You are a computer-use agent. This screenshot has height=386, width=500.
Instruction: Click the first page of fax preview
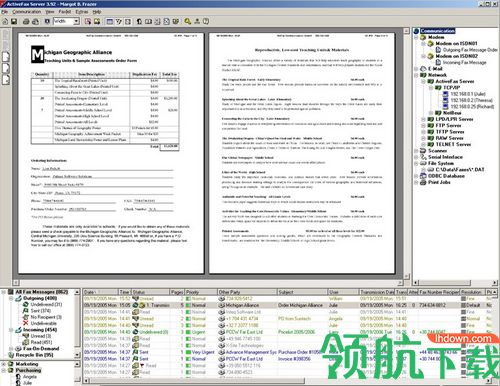pyautogui.click(x=111, y=153)
